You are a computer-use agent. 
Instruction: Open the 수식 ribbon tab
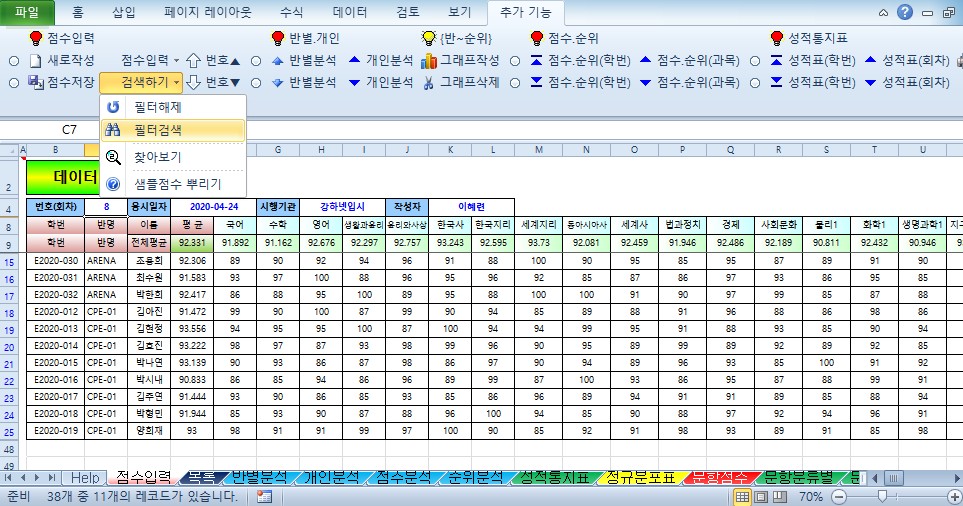[291, 12]
